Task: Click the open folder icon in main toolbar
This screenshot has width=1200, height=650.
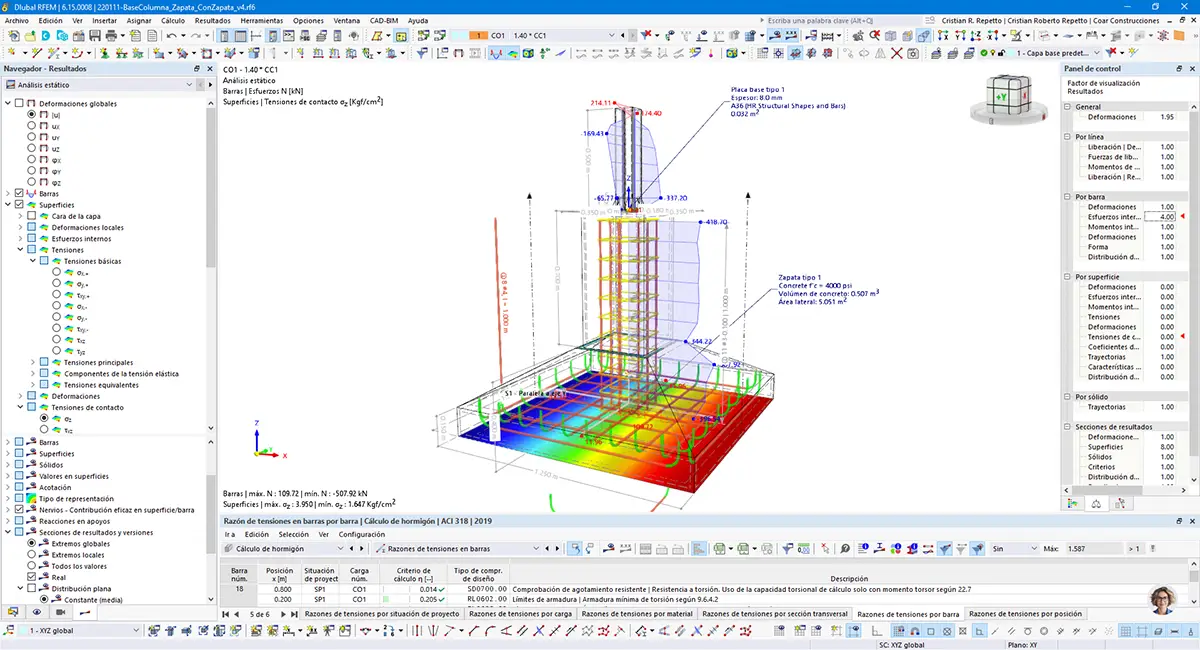Action: 30,36
